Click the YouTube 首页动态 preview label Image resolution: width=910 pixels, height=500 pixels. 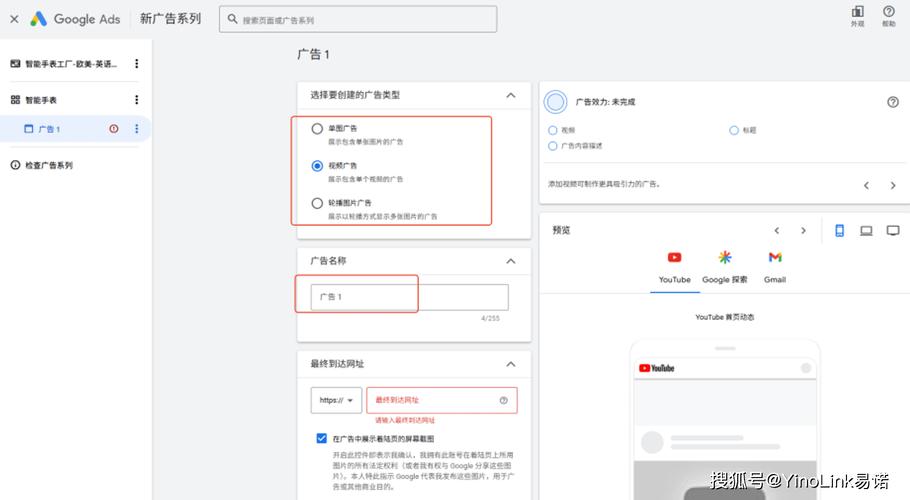(x=724, y=317)
